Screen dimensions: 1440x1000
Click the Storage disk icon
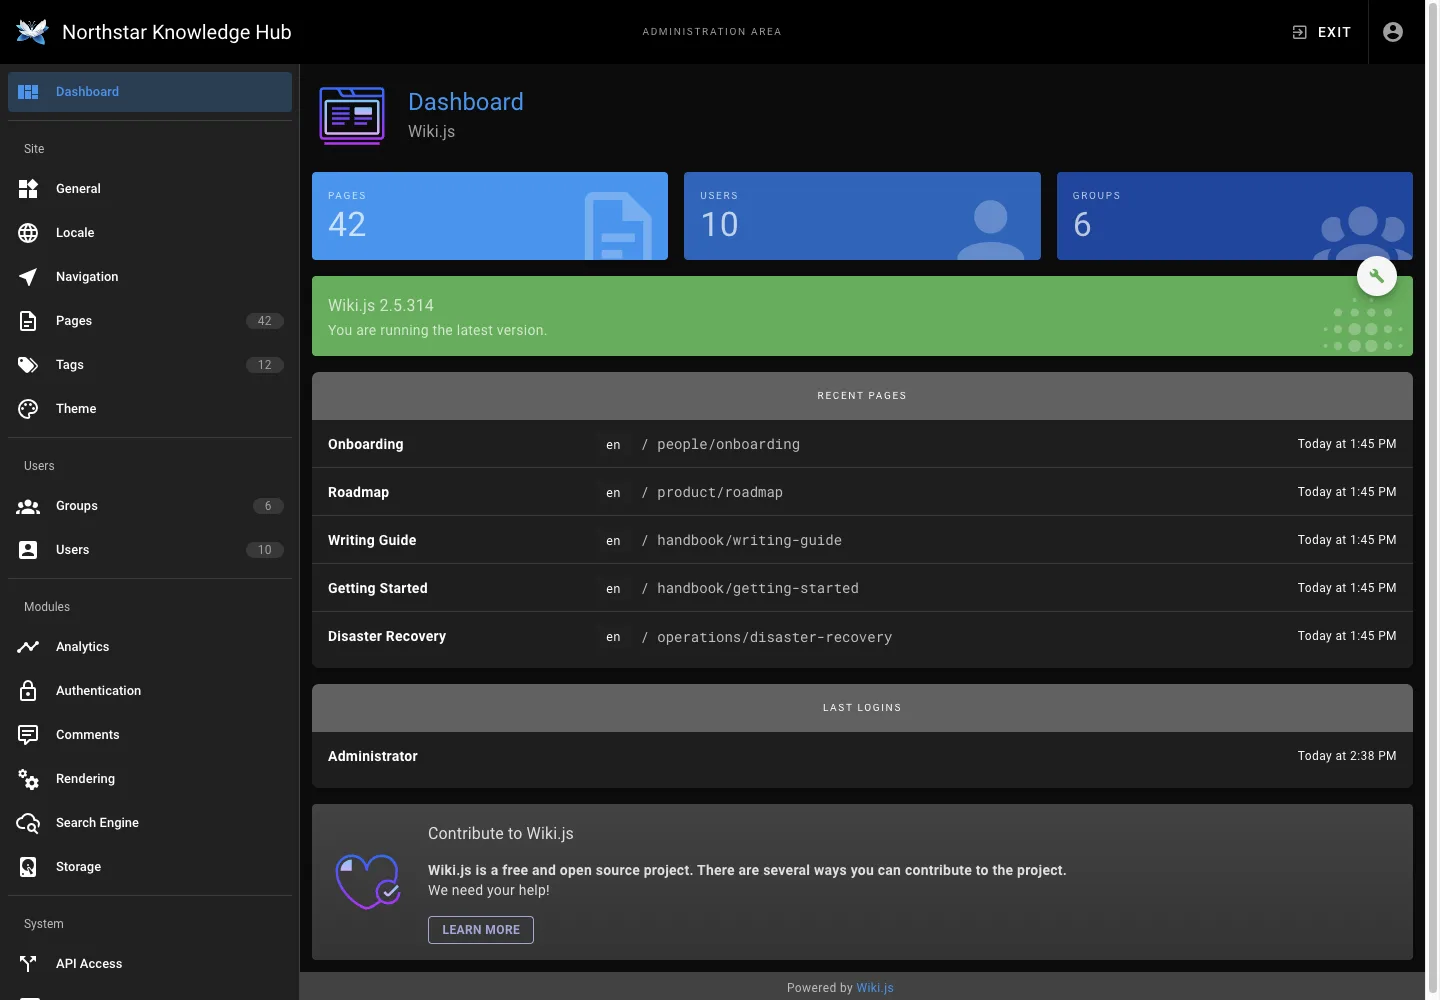coord(28,867)
